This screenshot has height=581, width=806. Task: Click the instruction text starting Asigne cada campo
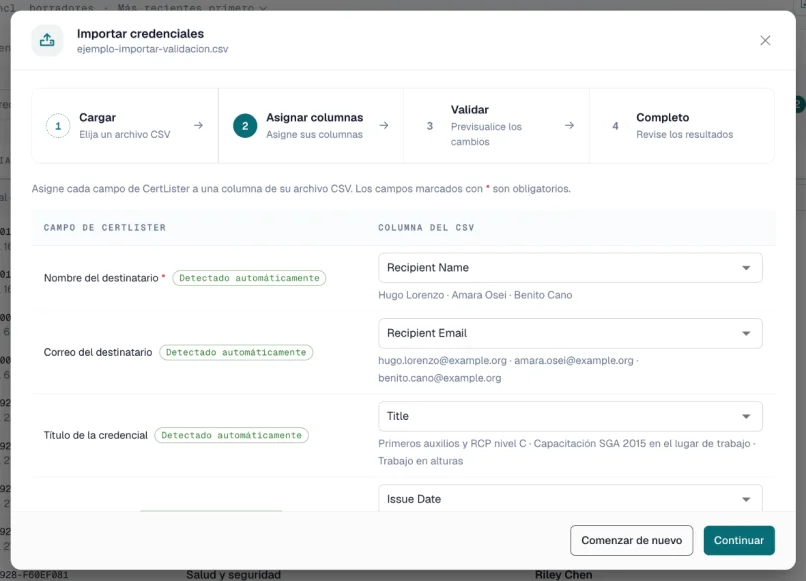click(301, 189)
